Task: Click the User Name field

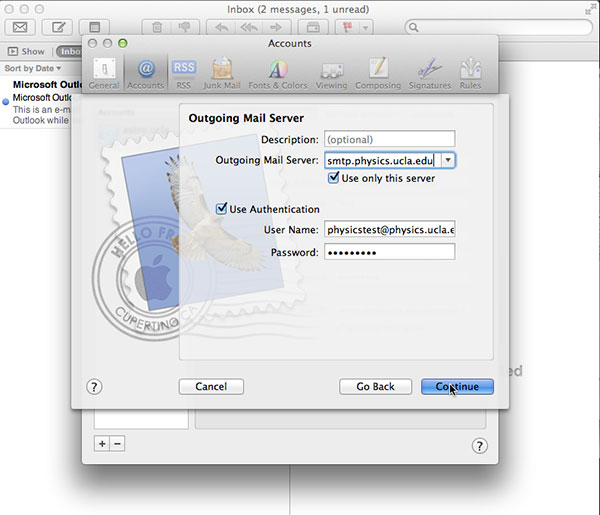Action: click(390, 229)
